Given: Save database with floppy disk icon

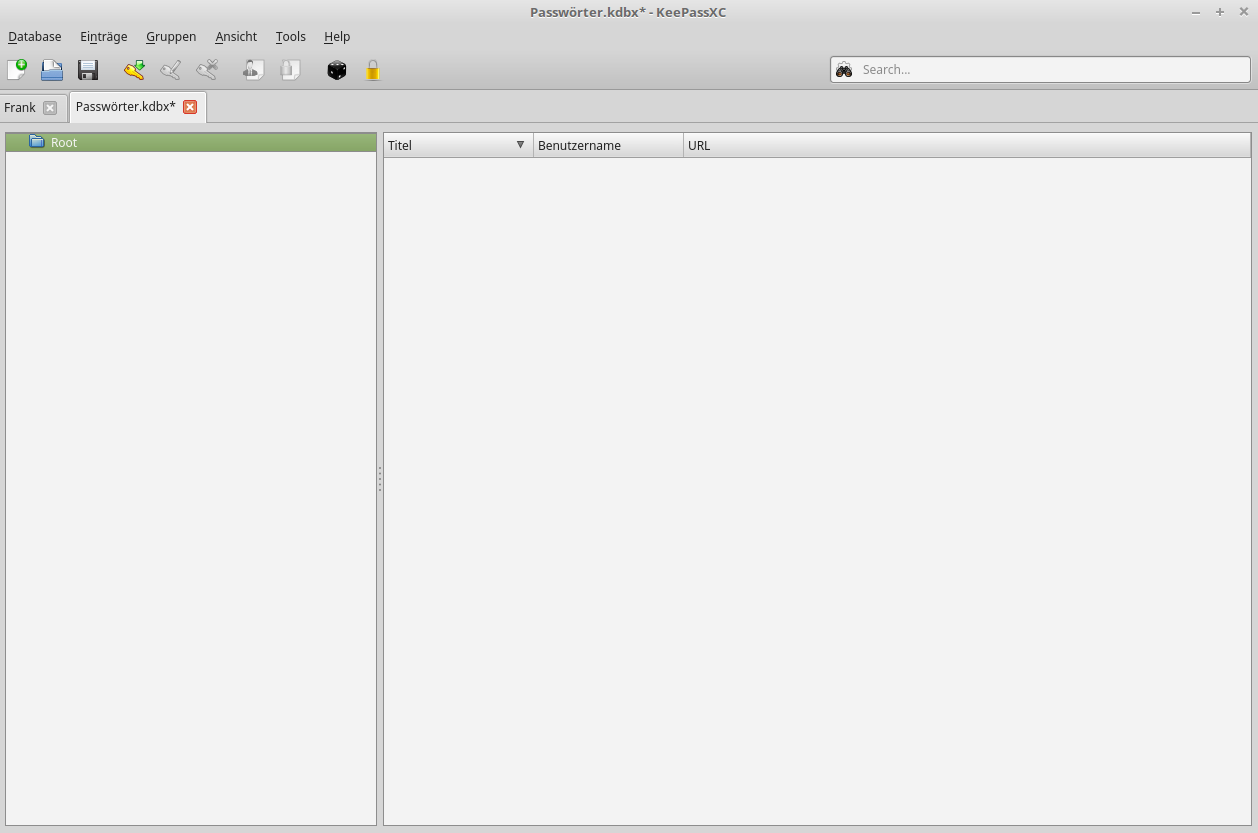Looking at the screenshot, I should point(88,70).
